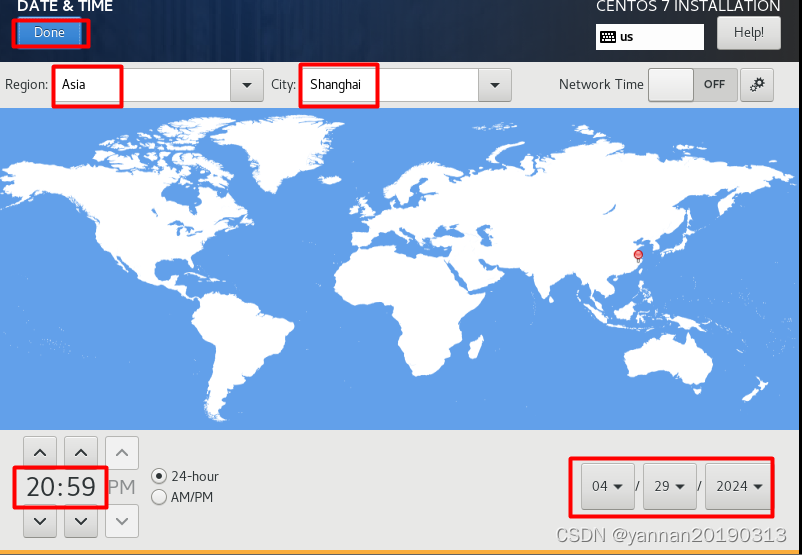Open the month dropdown showing 04

pyautogui.click(x=608, y=486)
